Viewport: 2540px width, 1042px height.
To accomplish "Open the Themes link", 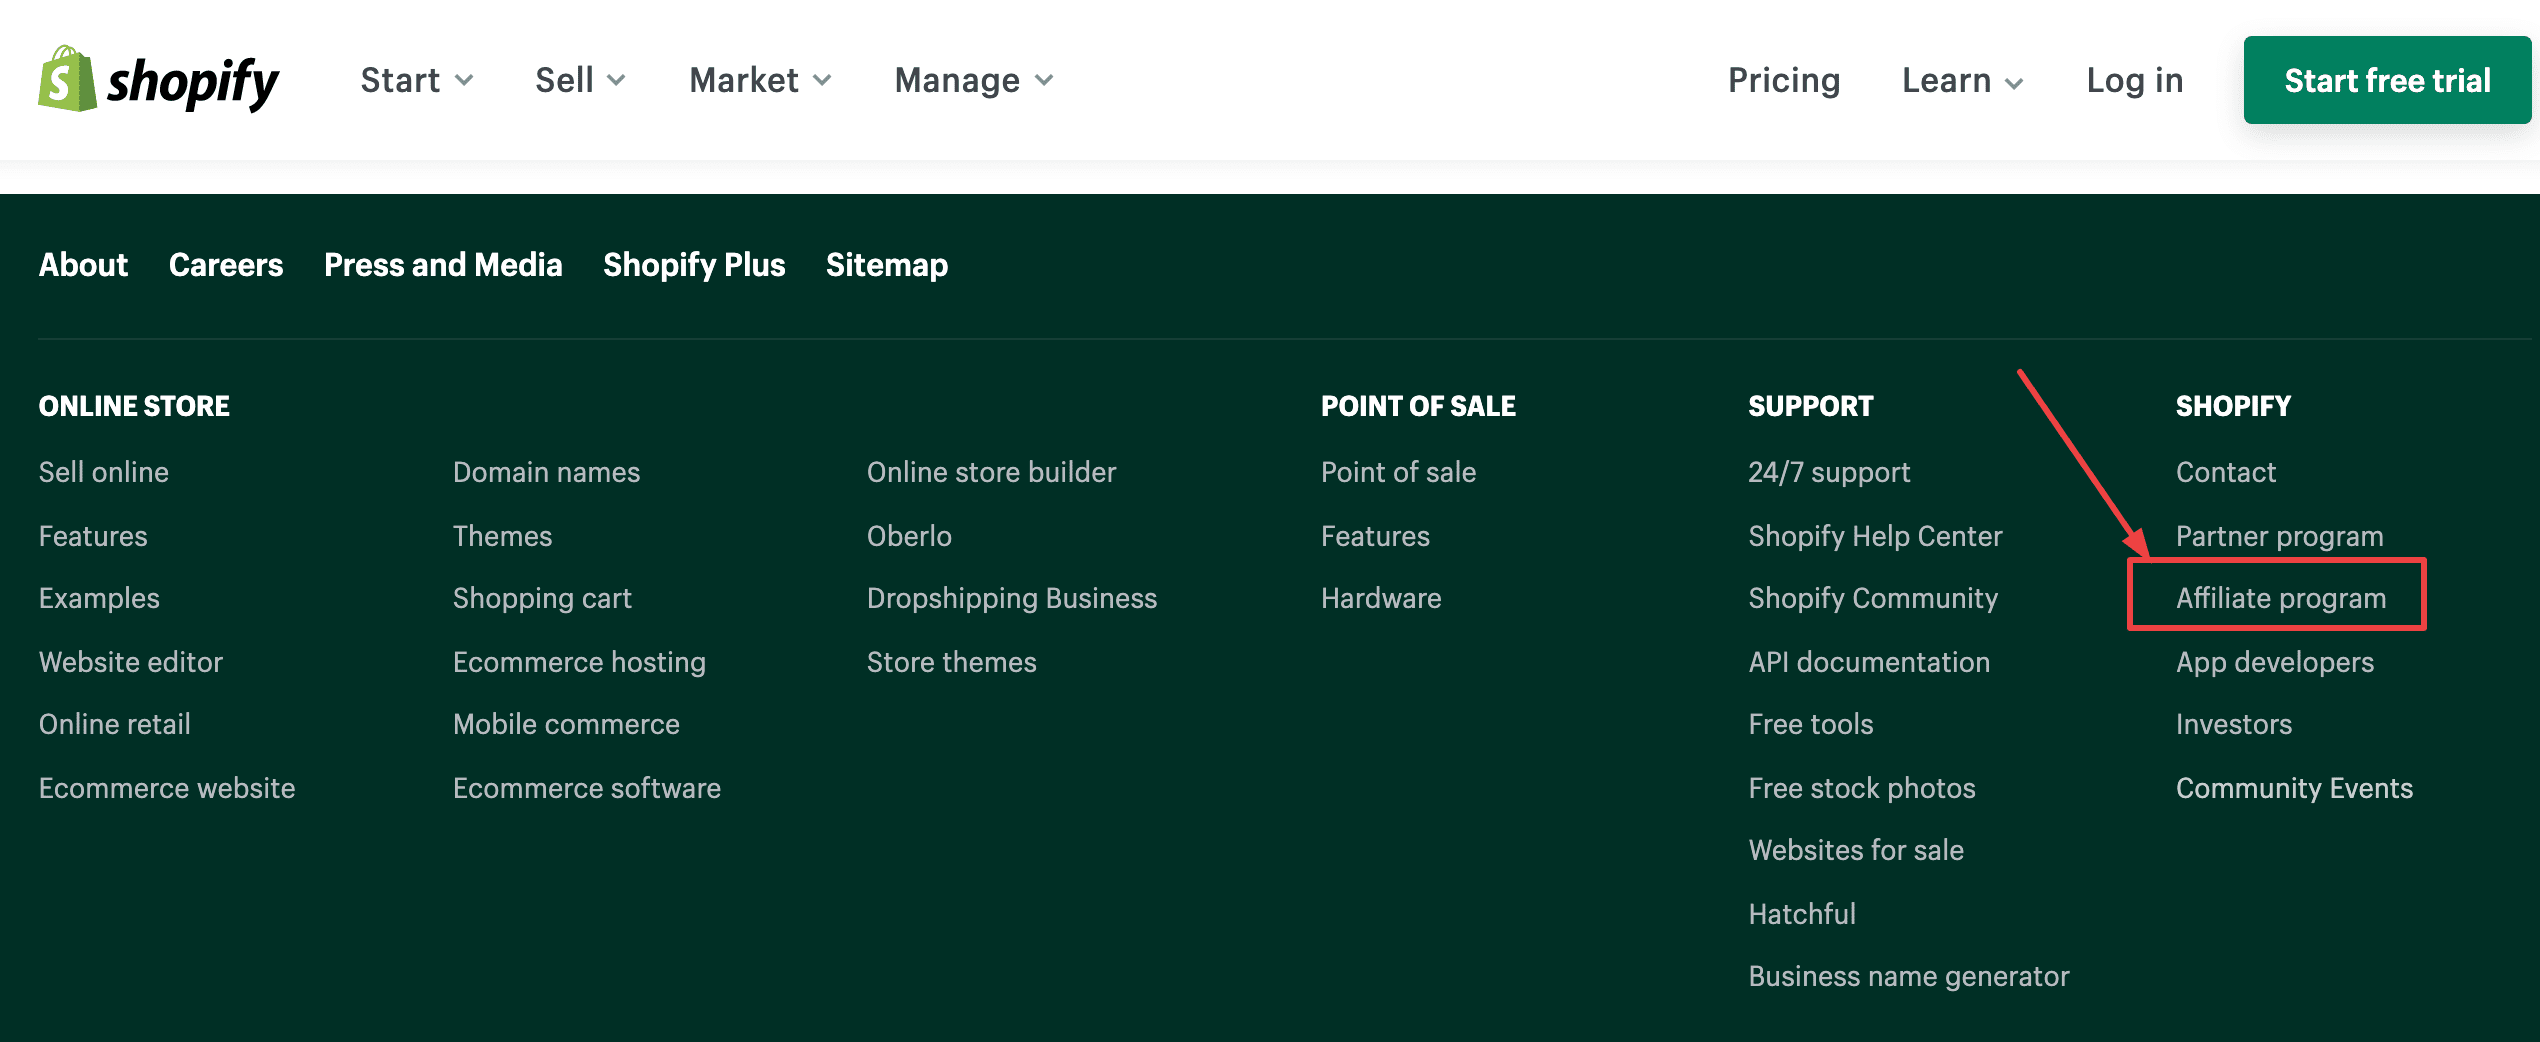I will click(x=502, y=536).
